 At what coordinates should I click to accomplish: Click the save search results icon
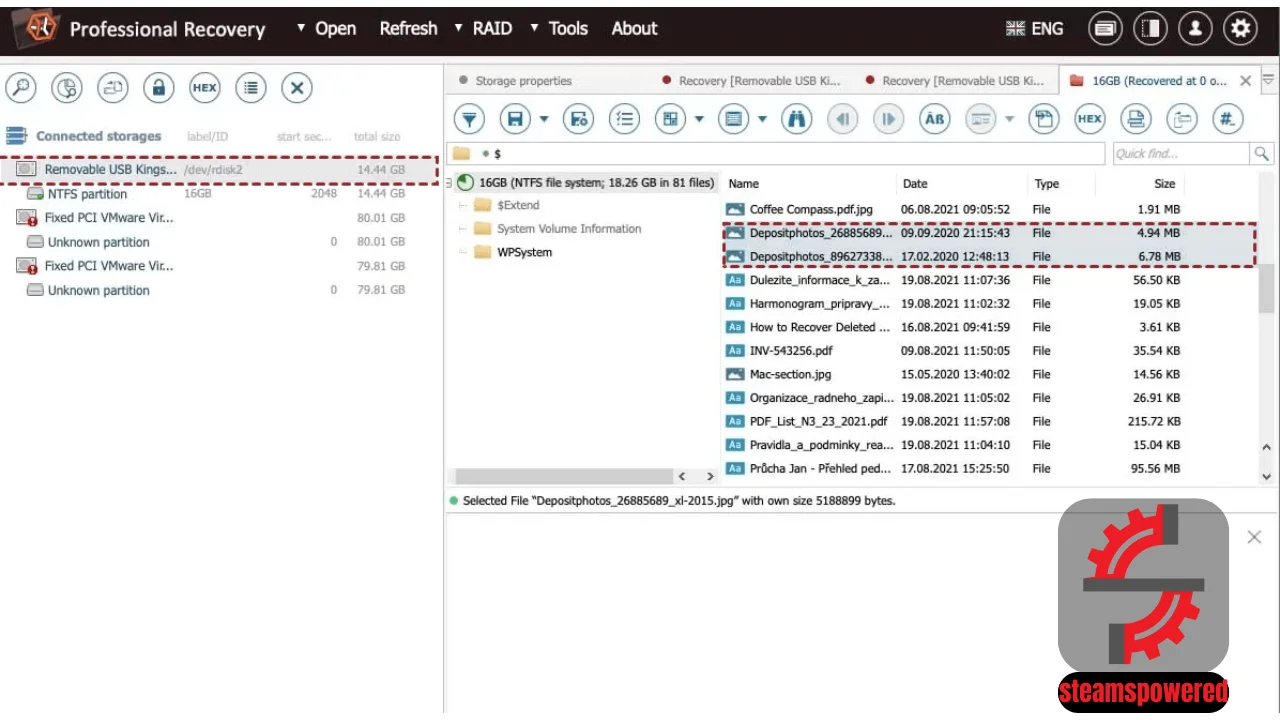pos(578,120)
